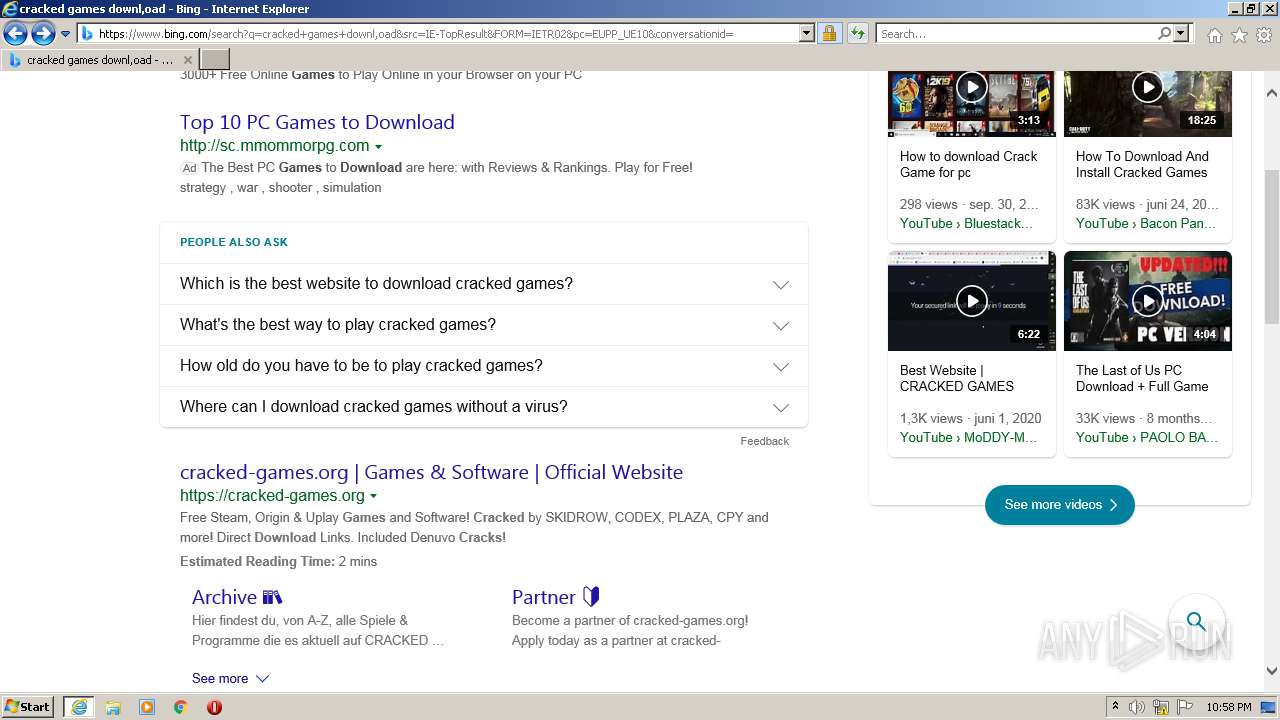Click the browser Back arrow button
Image resolution: width=1280 pixels, height=720 pixels.
[15, 34]
